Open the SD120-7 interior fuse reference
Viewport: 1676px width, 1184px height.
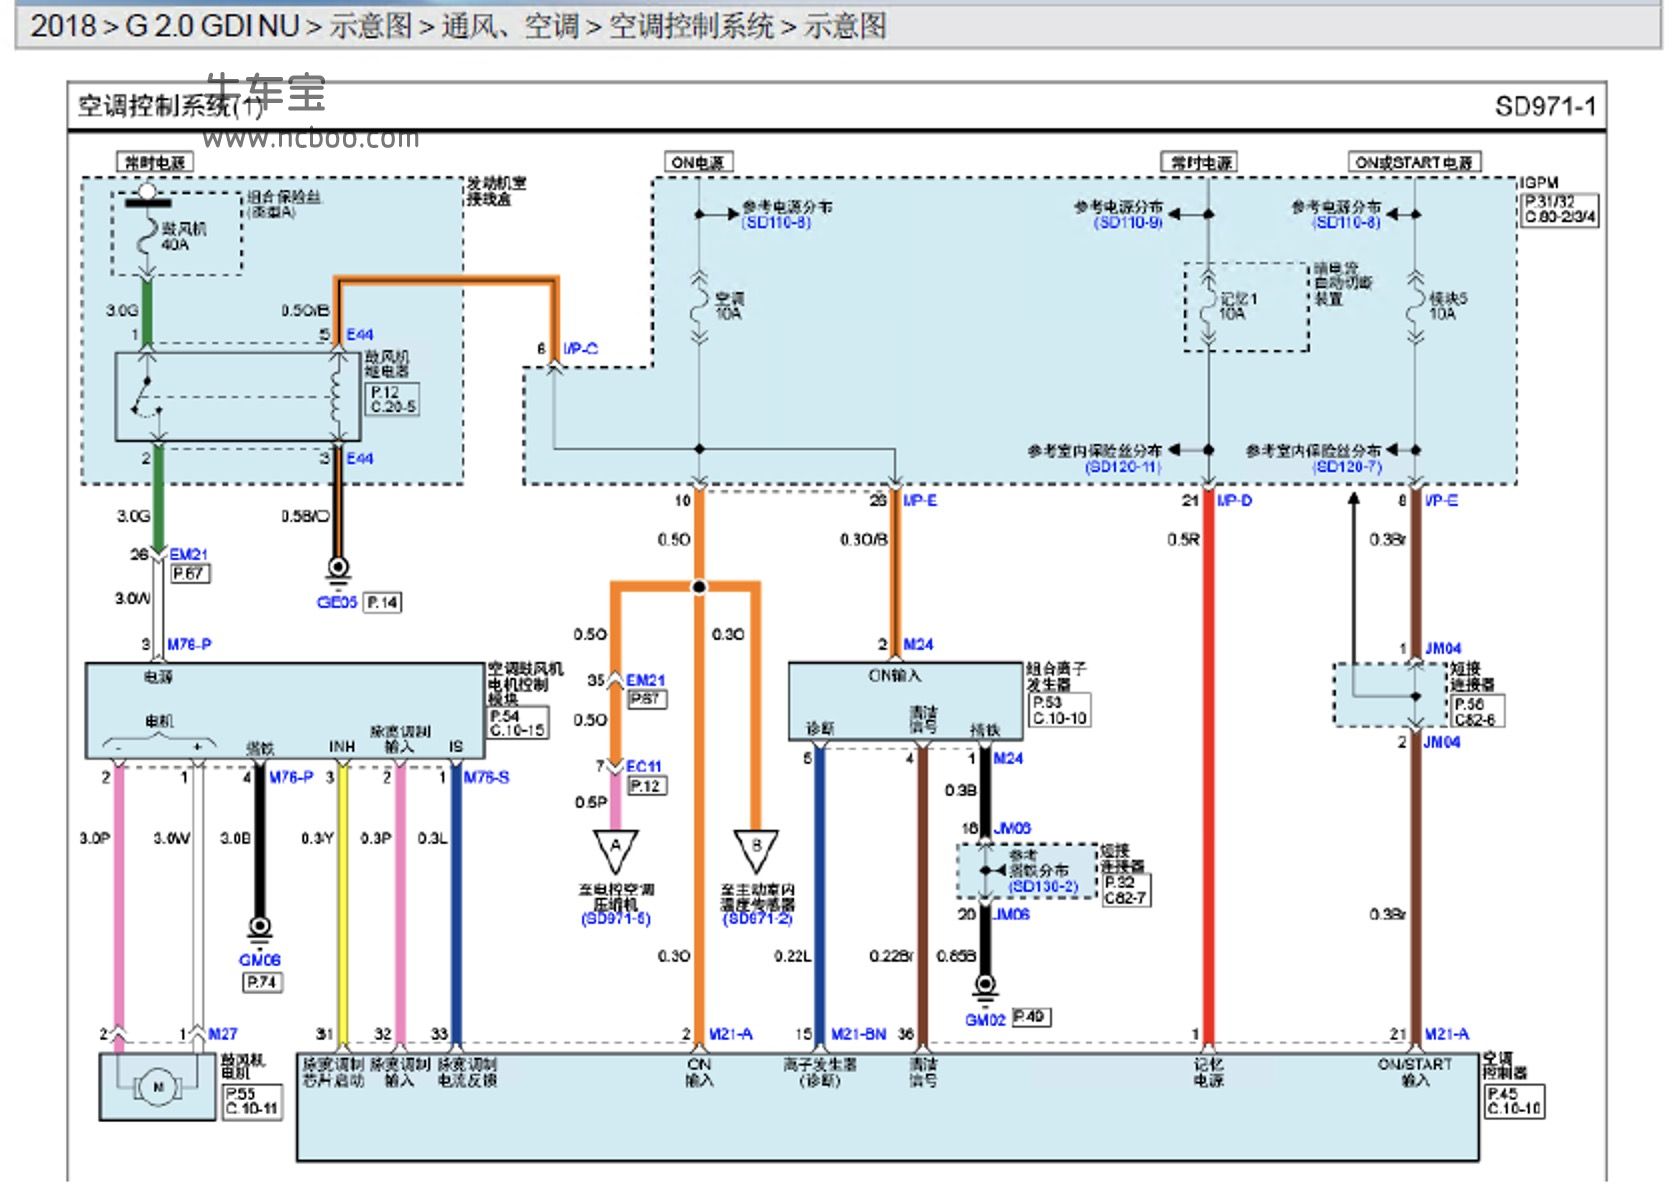pos(1347,467)
